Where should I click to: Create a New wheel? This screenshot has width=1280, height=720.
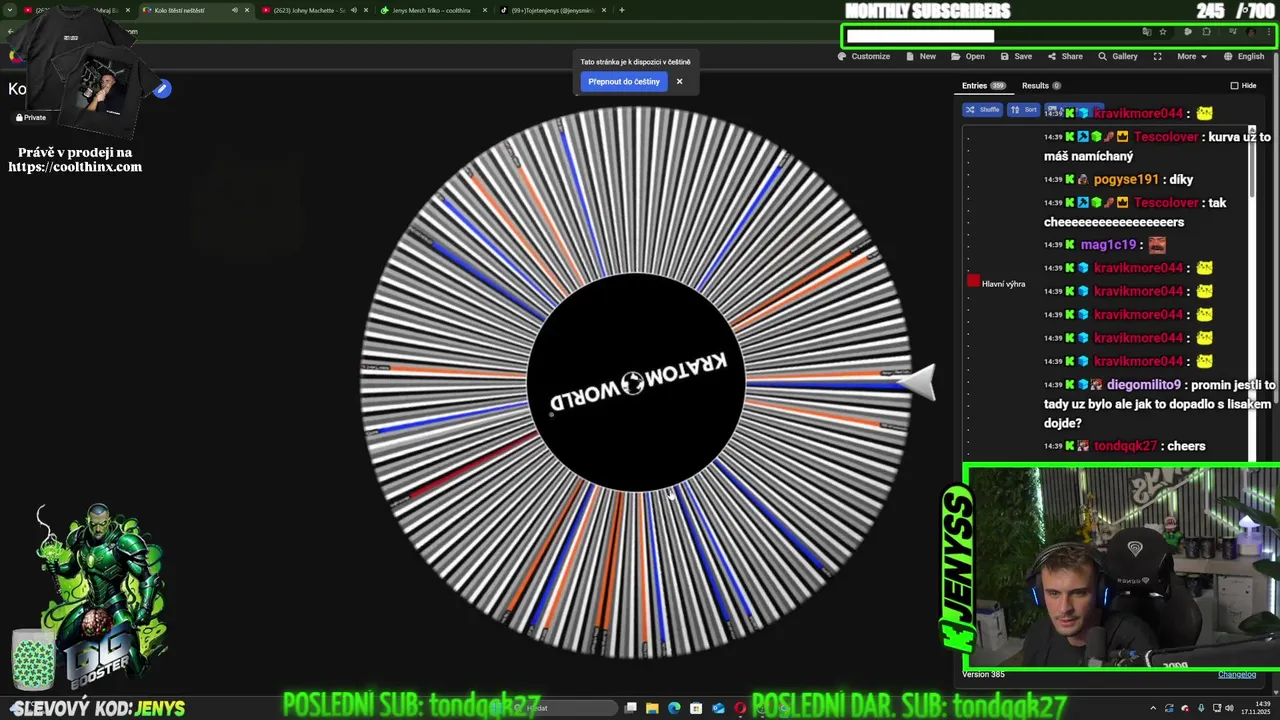point(921,56)
